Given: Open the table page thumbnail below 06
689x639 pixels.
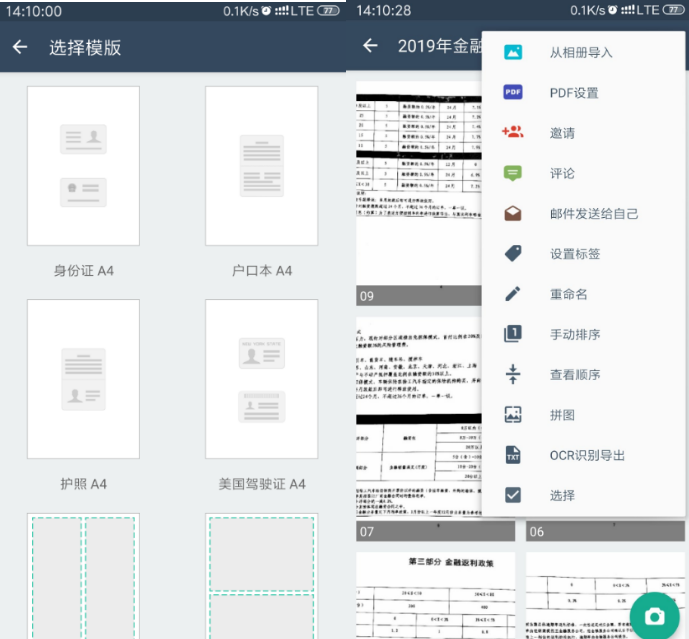Looking at the screenshot, I should pos(605,595).
